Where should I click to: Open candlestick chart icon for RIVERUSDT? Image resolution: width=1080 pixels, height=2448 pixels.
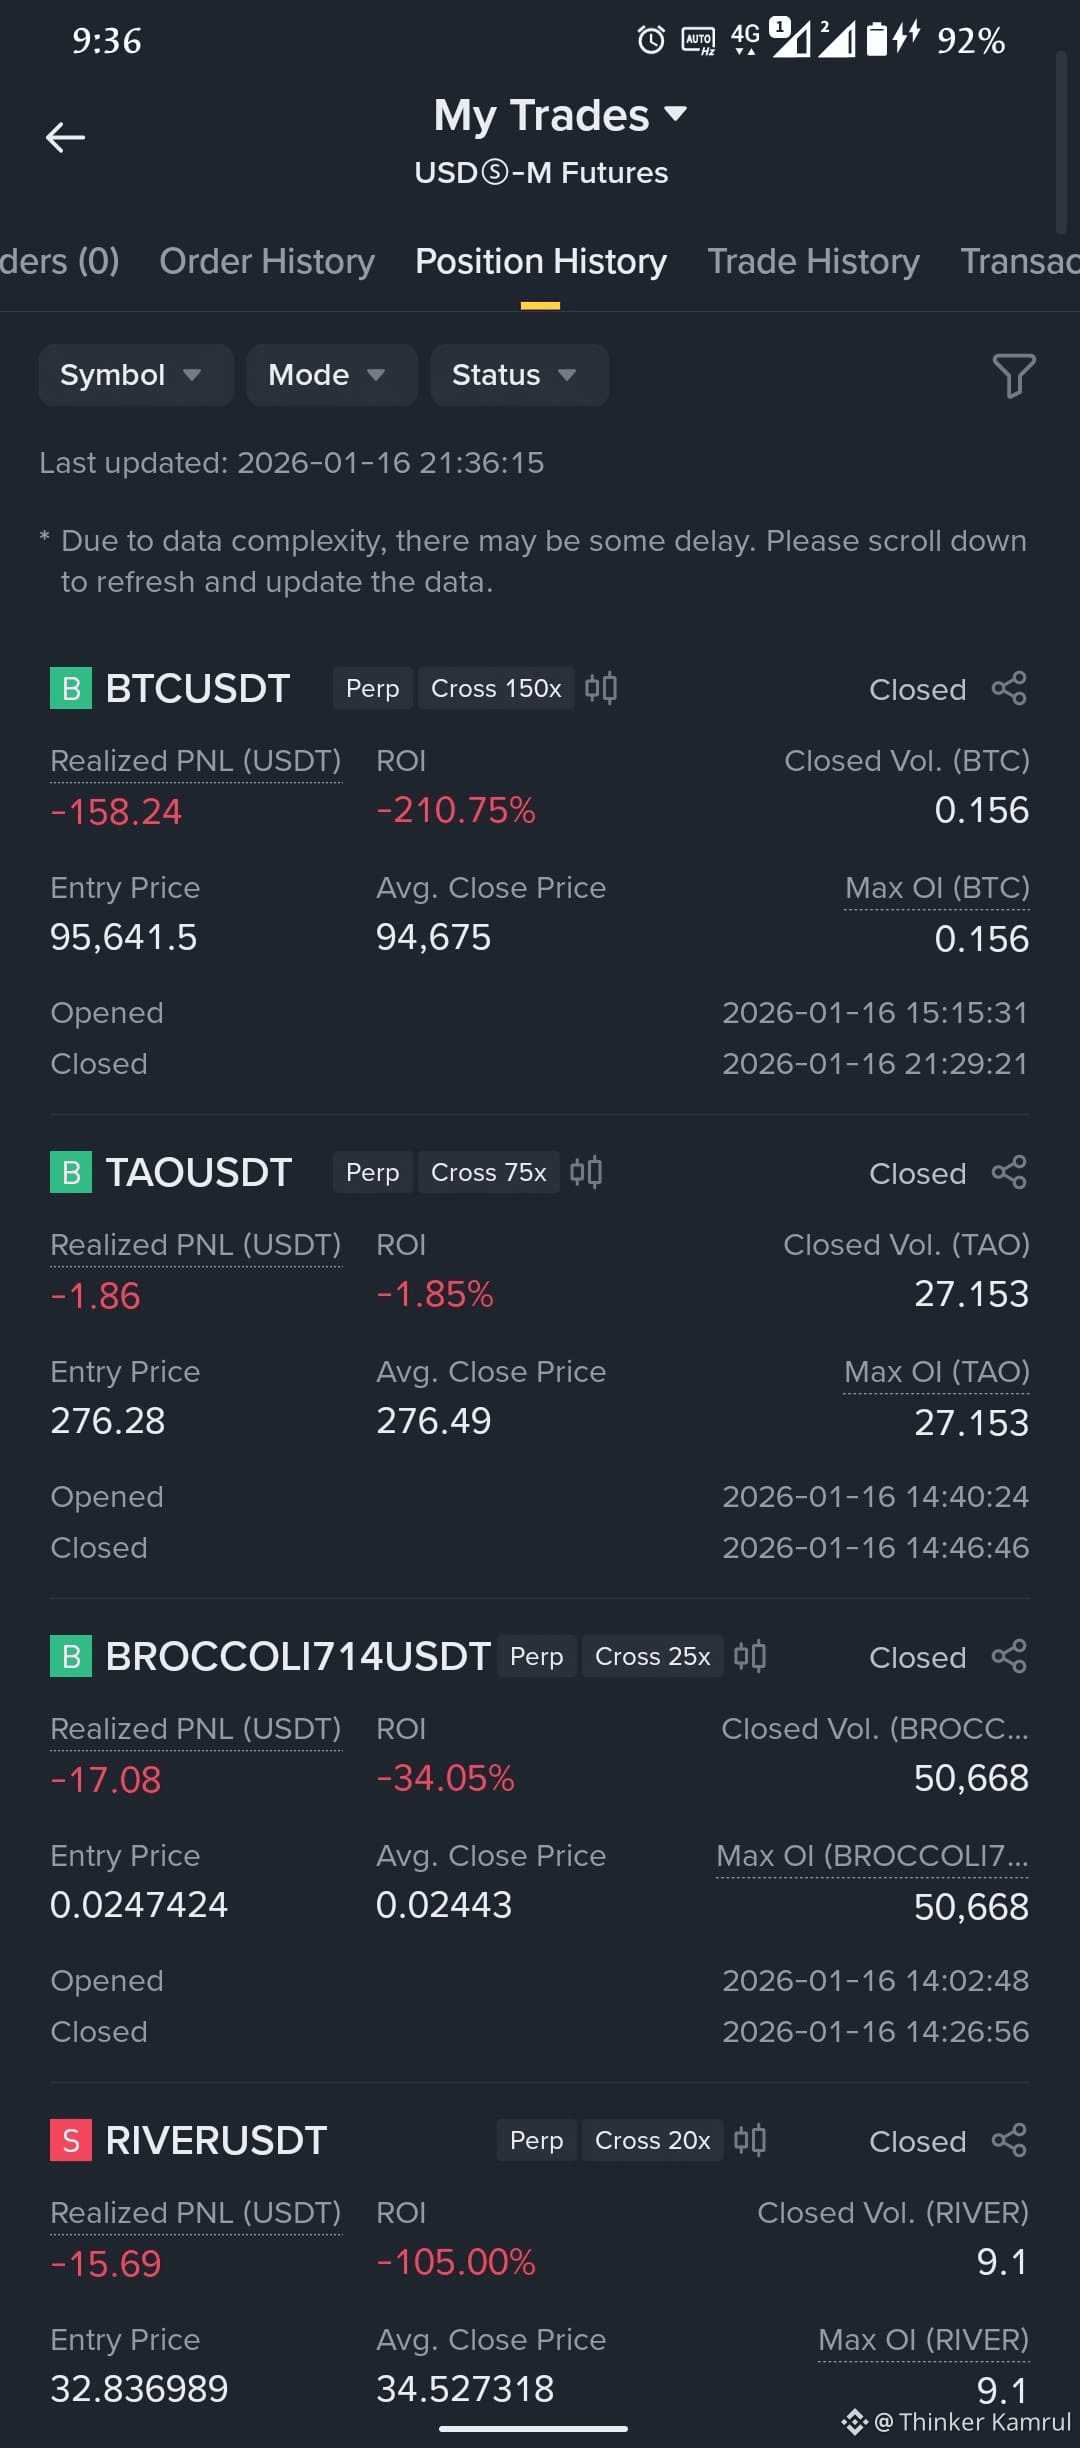pos(750,2140)
